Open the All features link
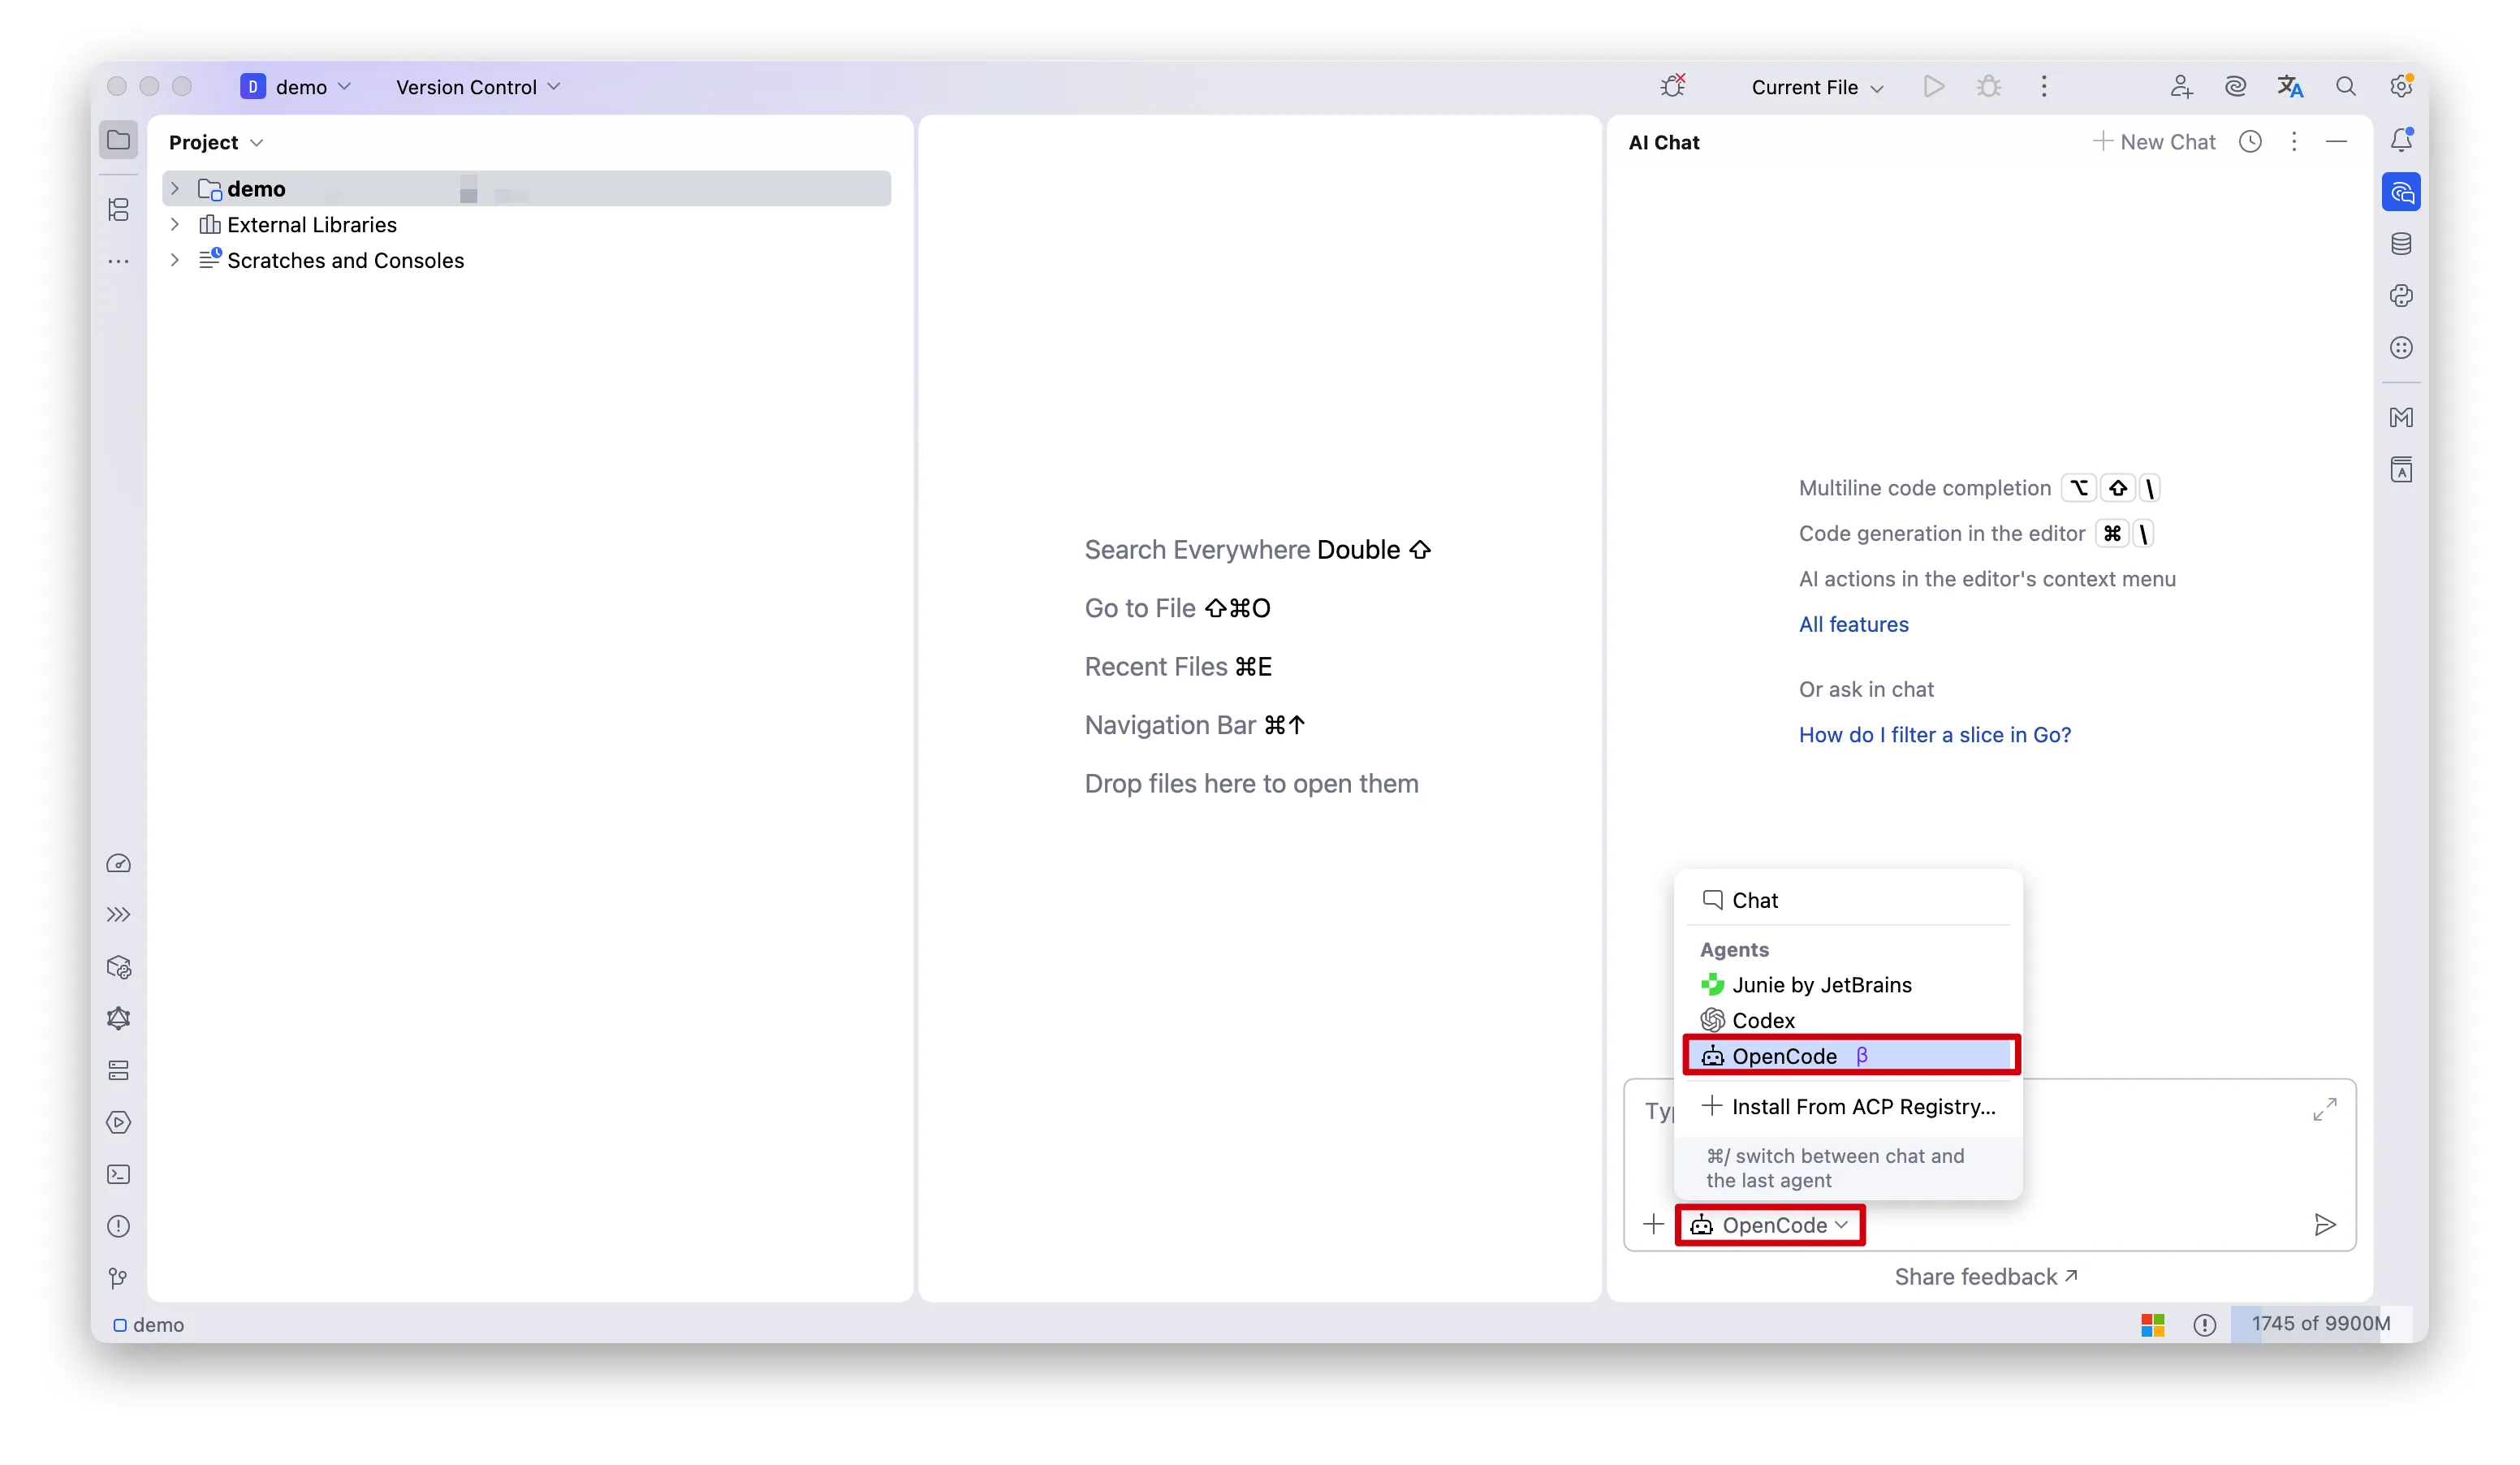This screenshot has height=1465, width=2520. [x=1853, y=624]
